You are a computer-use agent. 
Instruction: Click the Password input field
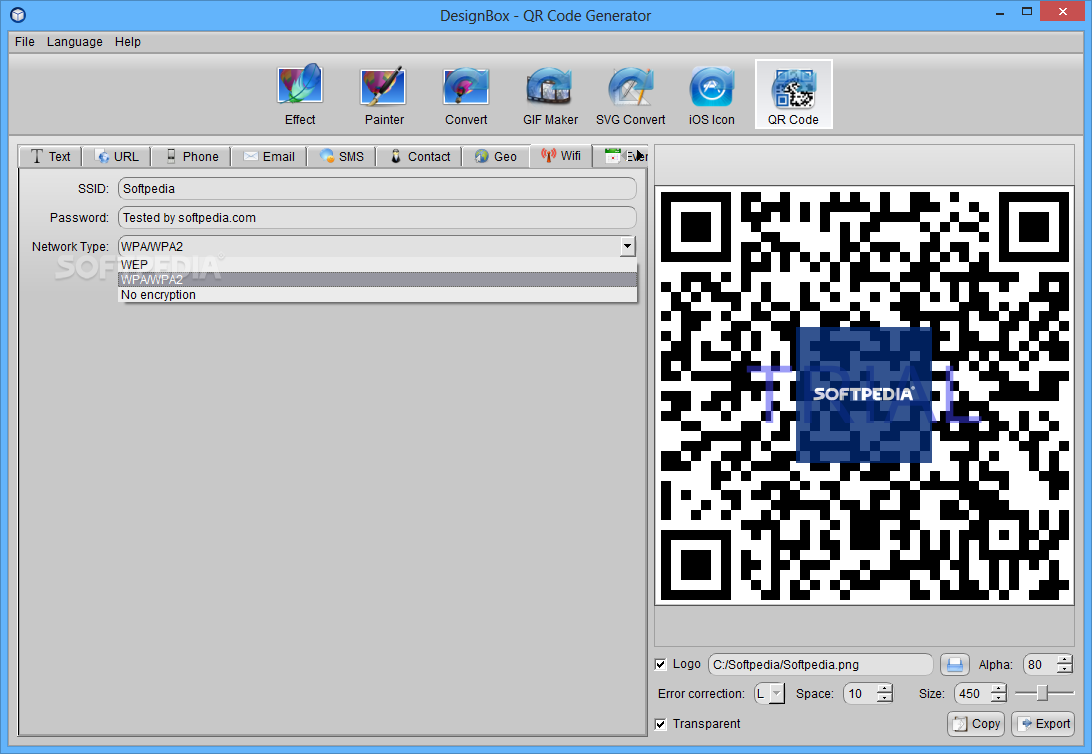tap(377, 218)
